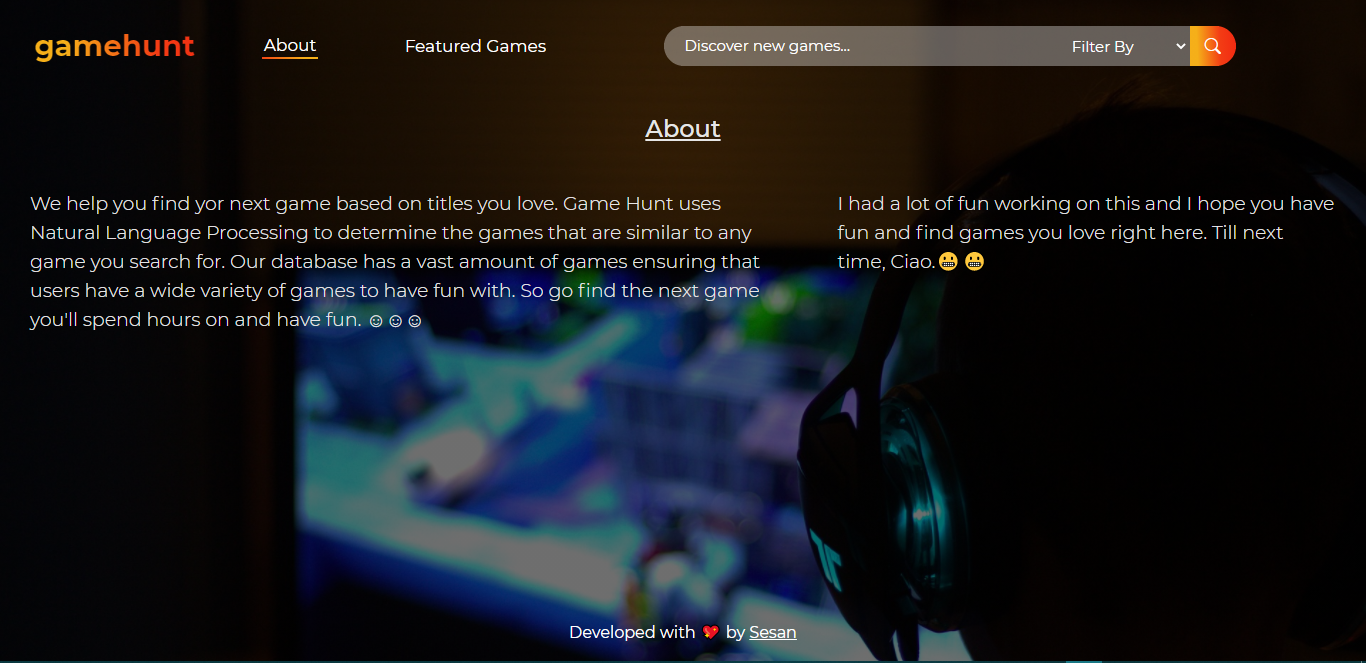
Task: Click the orange underline beneath About nav
Action: pyautogui.click(x=290, y=58)
